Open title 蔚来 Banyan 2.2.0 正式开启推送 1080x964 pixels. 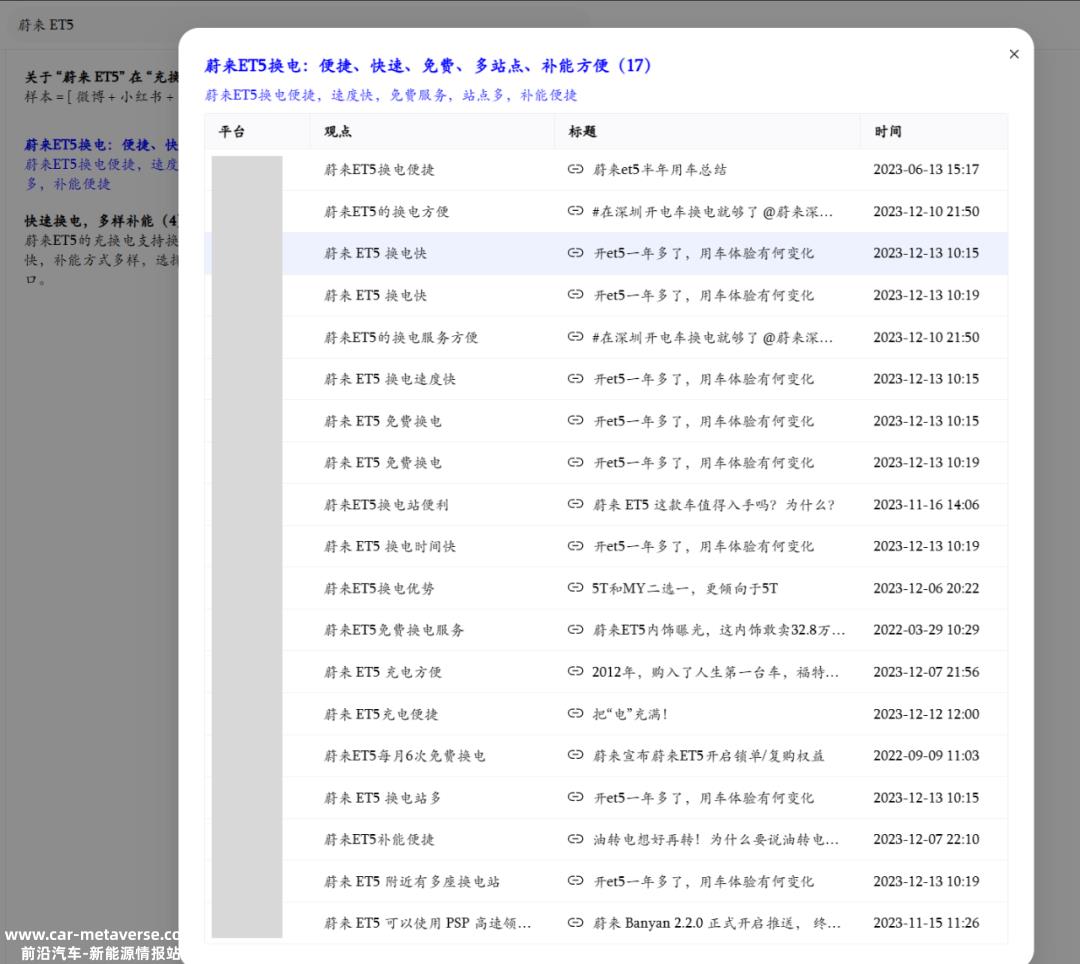(716, 923)
